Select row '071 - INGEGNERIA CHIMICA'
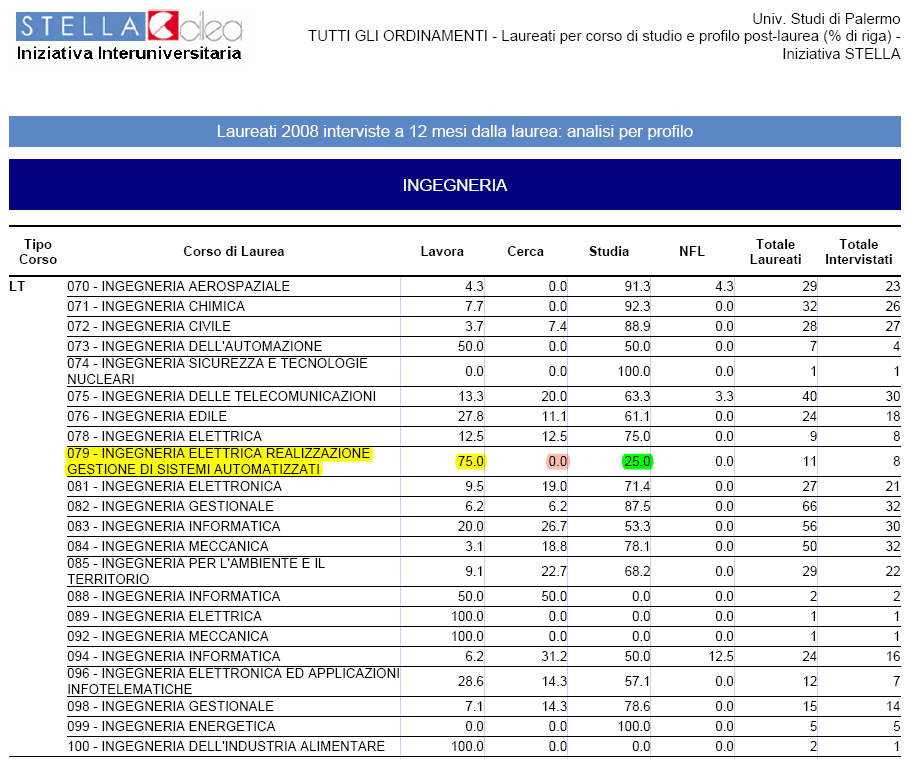Screen dimensions: 908x759 pyautogui.click(x=484, y=306)
